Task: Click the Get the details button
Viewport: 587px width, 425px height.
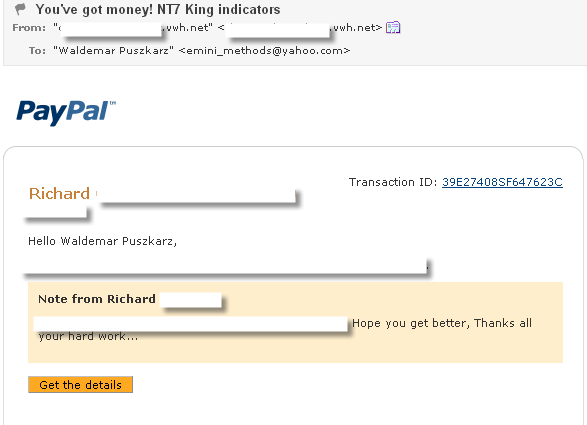Action: coord(80,385)
